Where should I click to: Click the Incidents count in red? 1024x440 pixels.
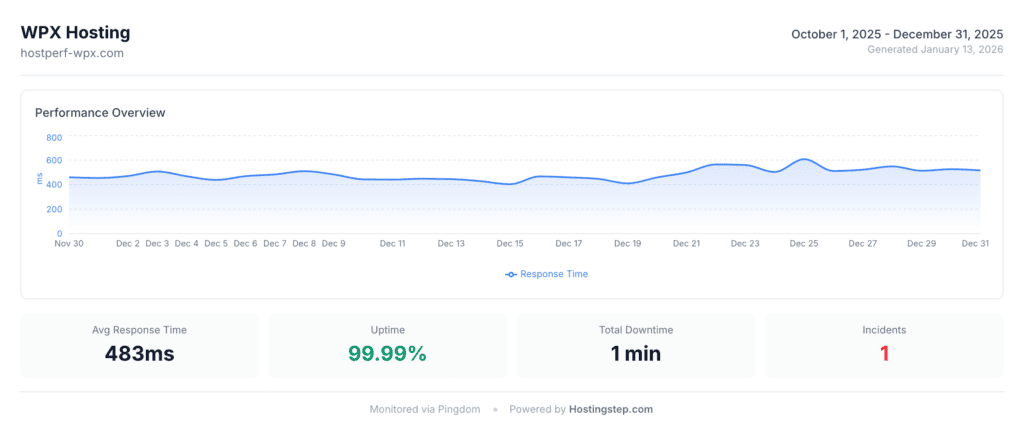[x=884, y=353]
